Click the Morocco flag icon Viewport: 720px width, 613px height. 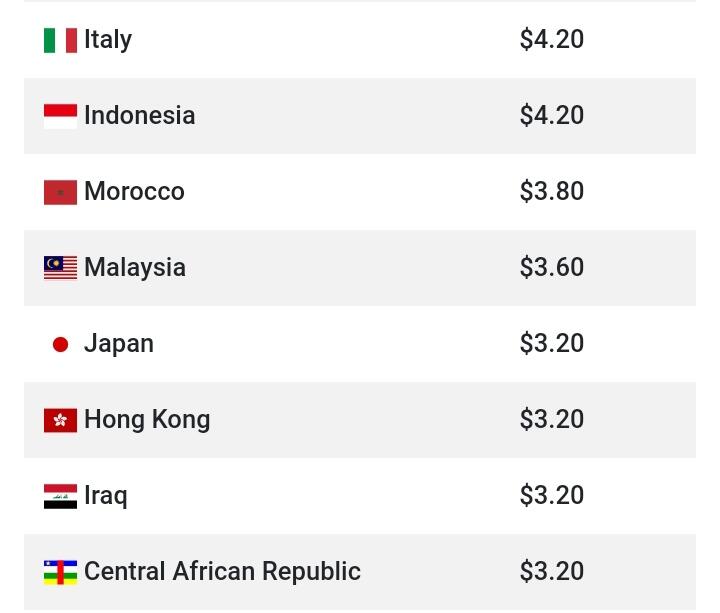click(x=60, y=192)
